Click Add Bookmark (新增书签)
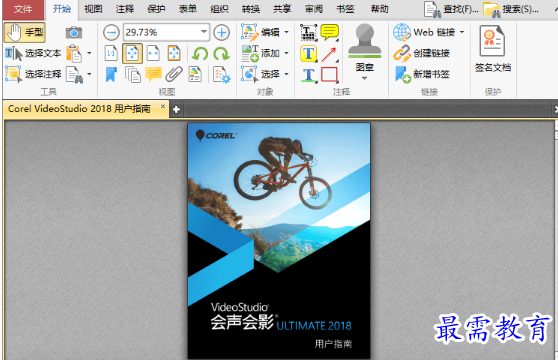 (422, 74)
